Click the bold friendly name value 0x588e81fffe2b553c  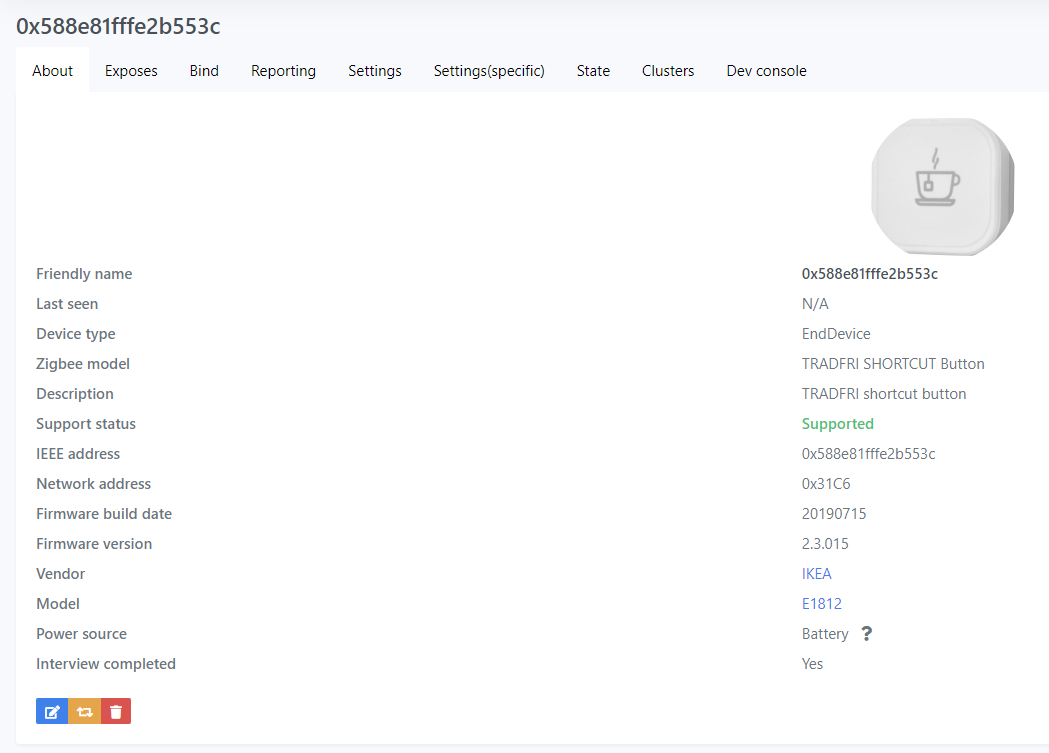870,274
